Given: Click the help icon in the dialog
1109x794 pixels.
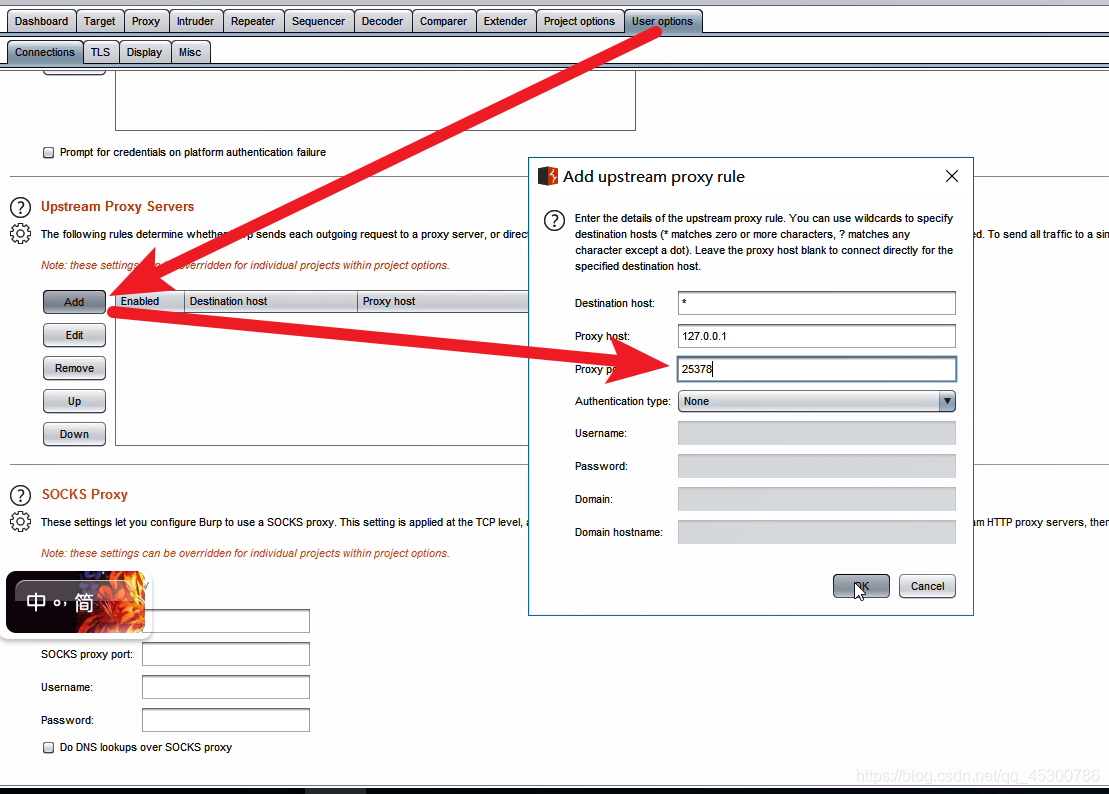Looking at the screenshot, I should point(550,220).
